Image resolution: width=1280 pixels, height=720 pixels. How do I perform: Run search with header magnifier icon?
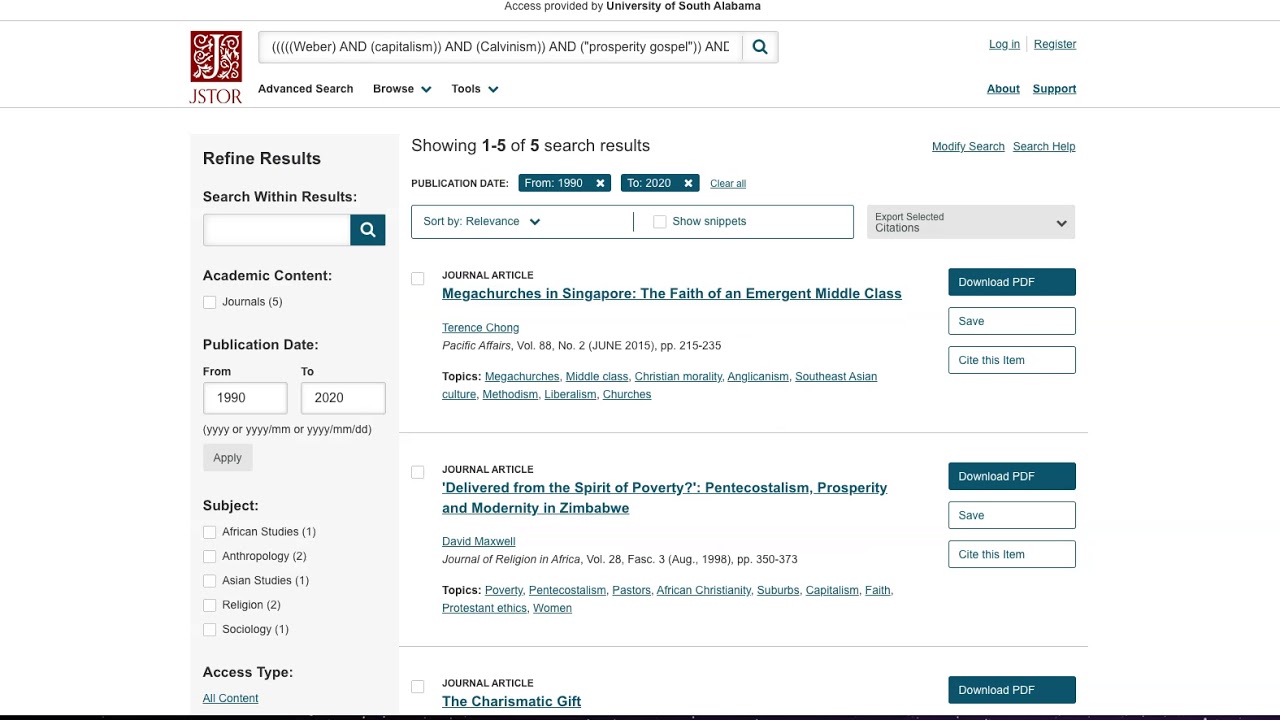pyautogui.click(x=760, y=47)
